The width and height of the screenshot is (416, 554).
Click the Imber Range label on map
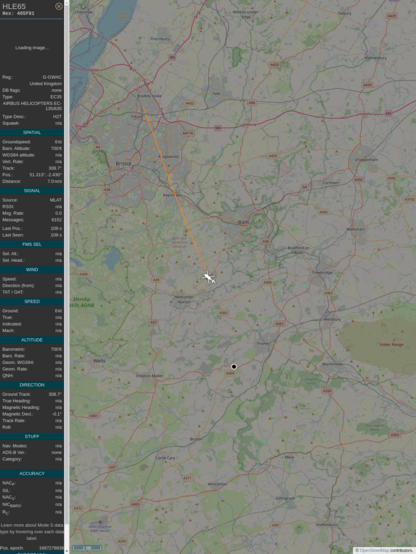(x=391, y=344)
